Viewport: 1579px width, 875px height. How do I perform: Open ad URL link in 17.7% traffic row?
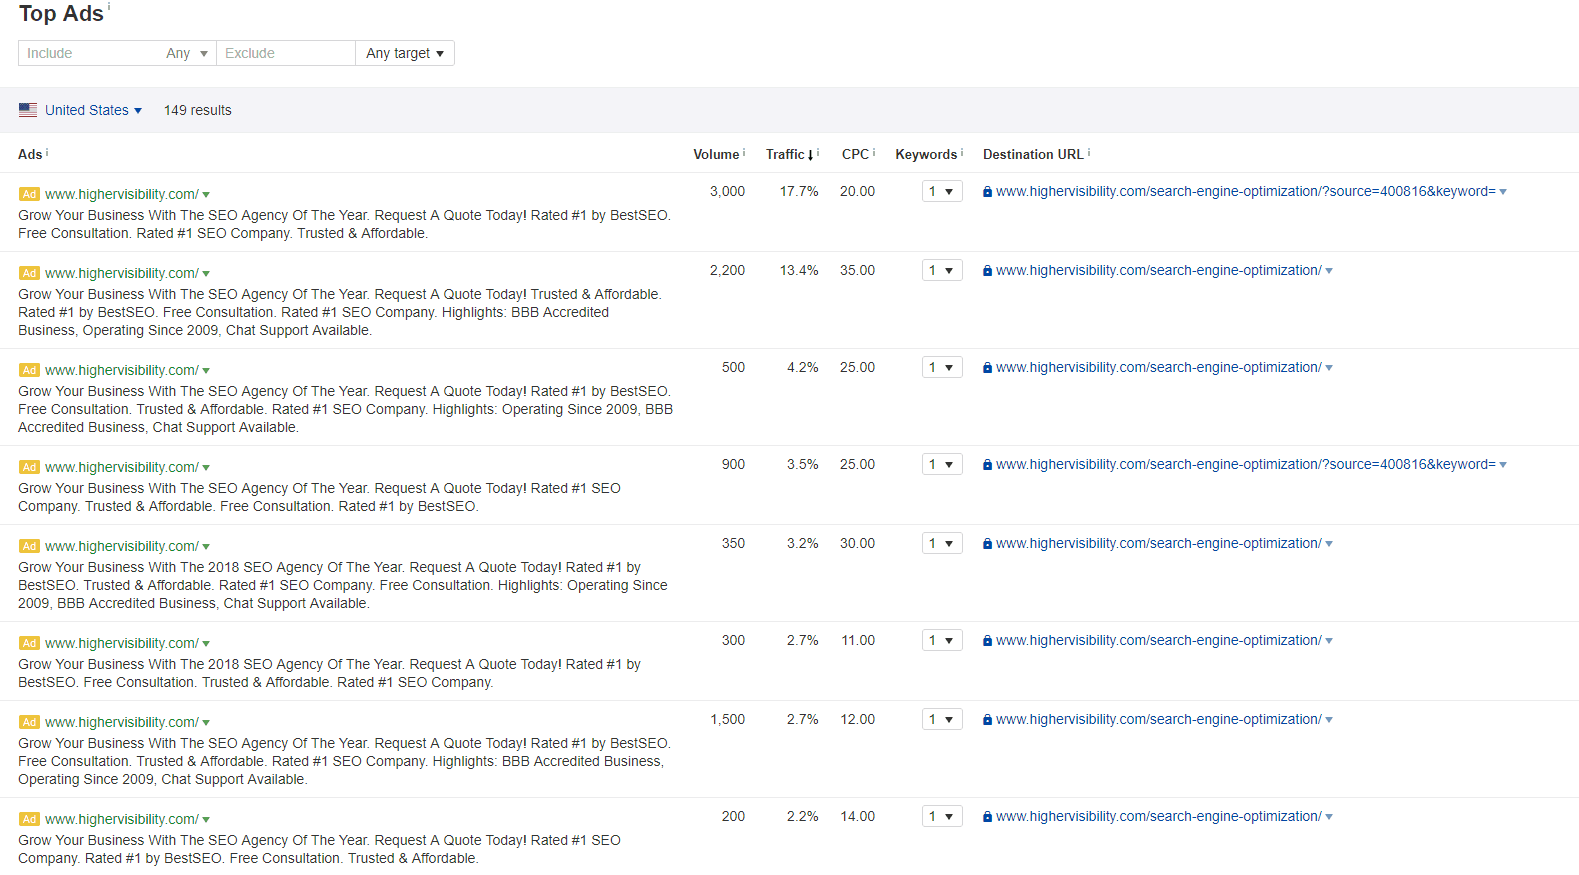pos(122,194)
